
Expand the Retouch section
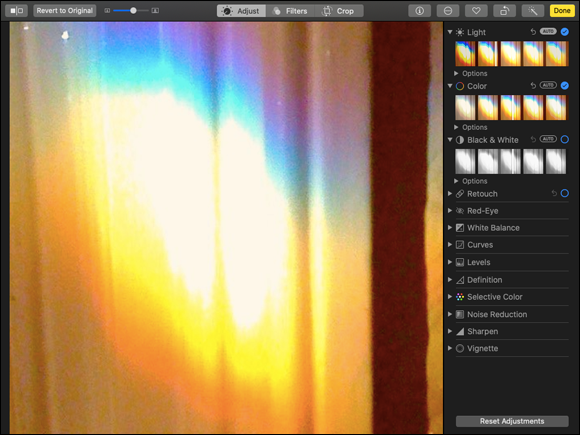pos(450,193)
